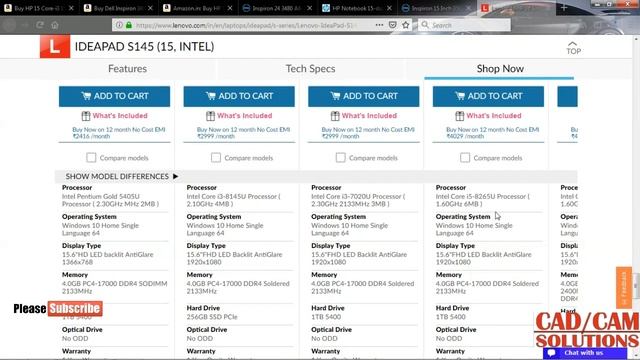Screen dimensions: 640x360
Task: Click No Cost EMI ₹4029/month link
Action: tap(493, 133)
